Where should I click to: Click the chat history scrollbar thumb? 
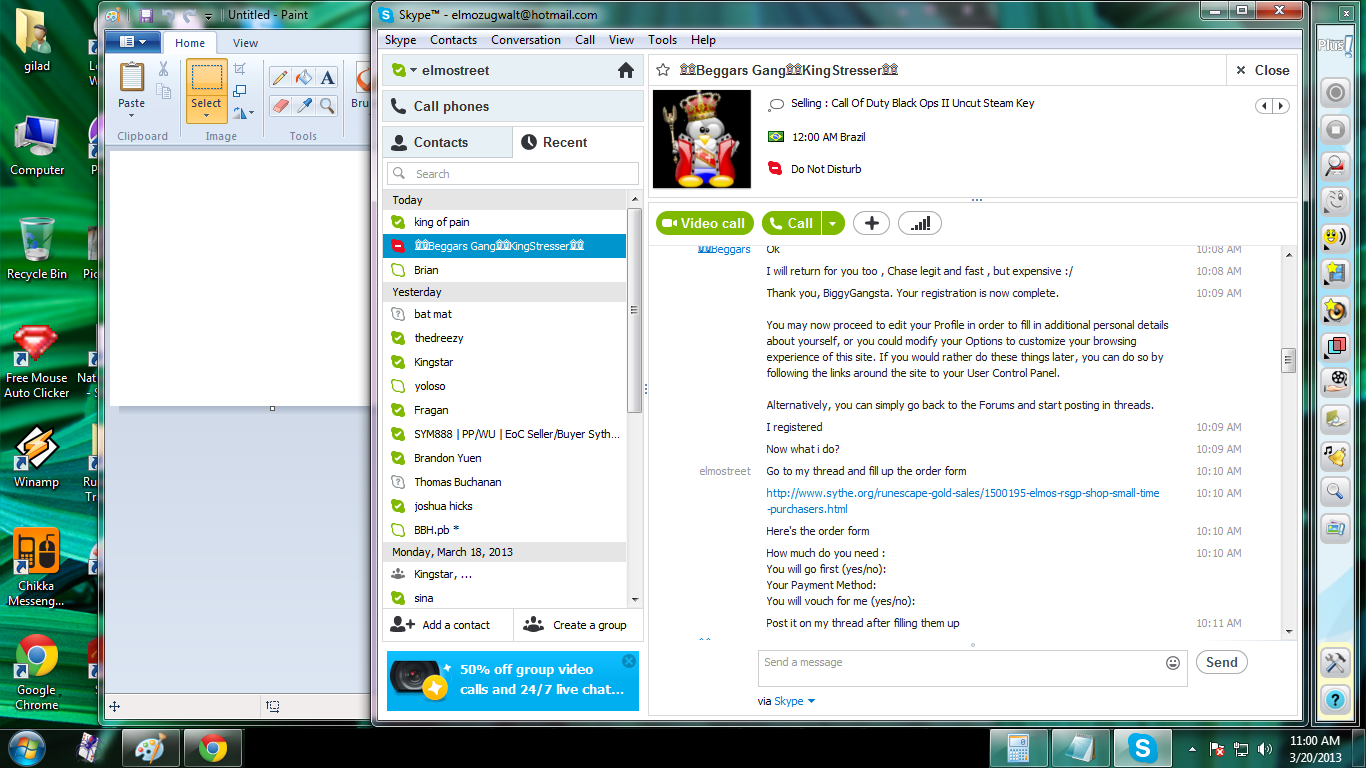[1289, 361]
